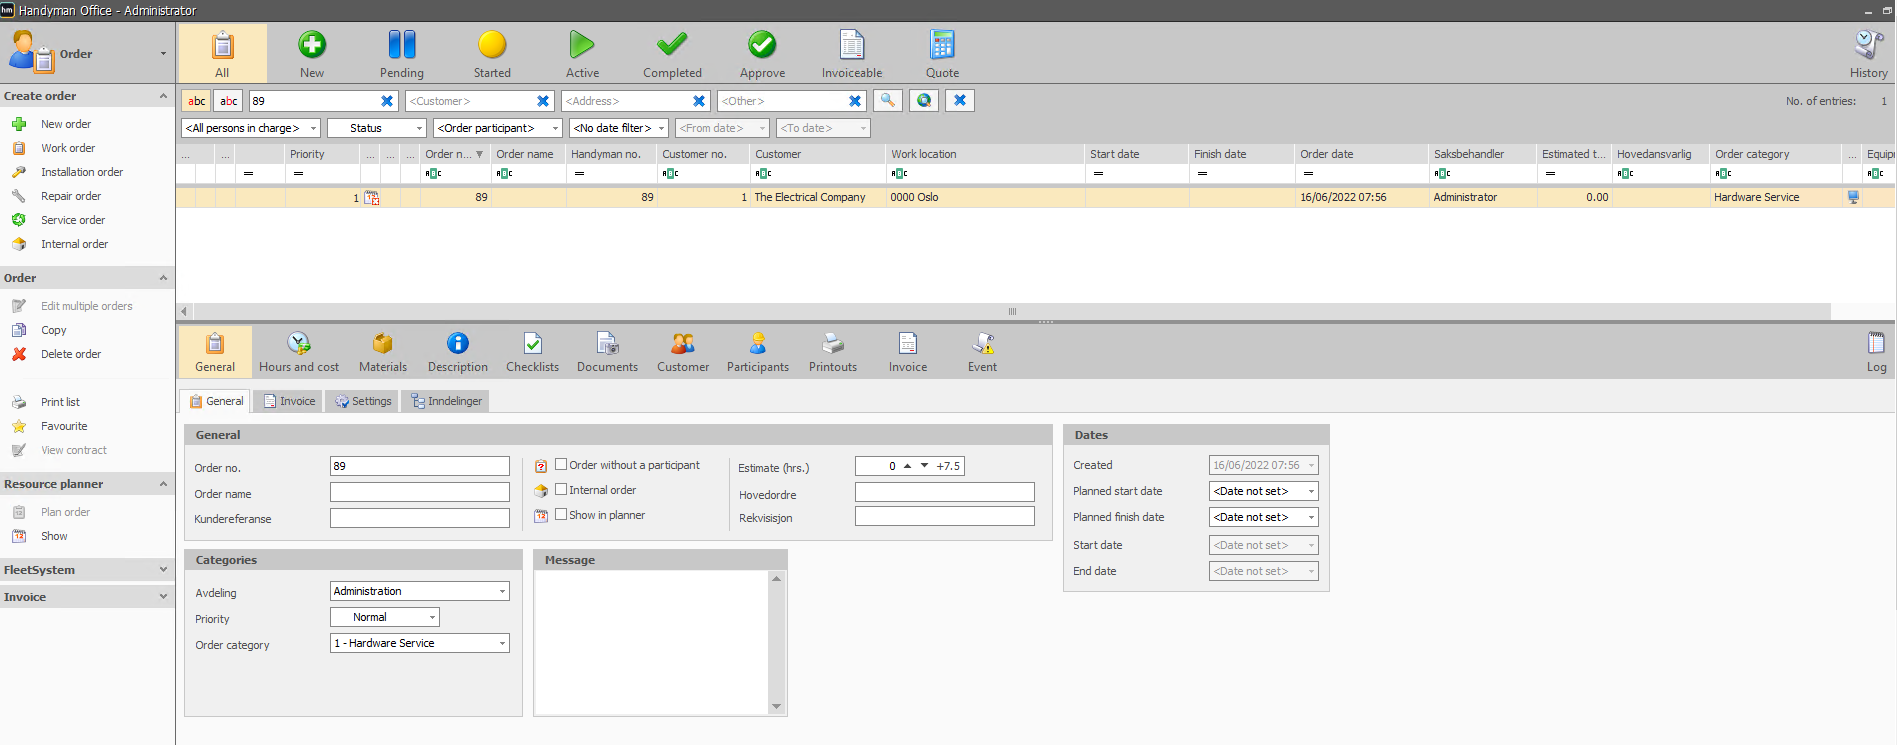Expand the Priority Normal dropdown
Image resolution: width=1897 pixels, height=745 pixels.
[x=385, y=617]
